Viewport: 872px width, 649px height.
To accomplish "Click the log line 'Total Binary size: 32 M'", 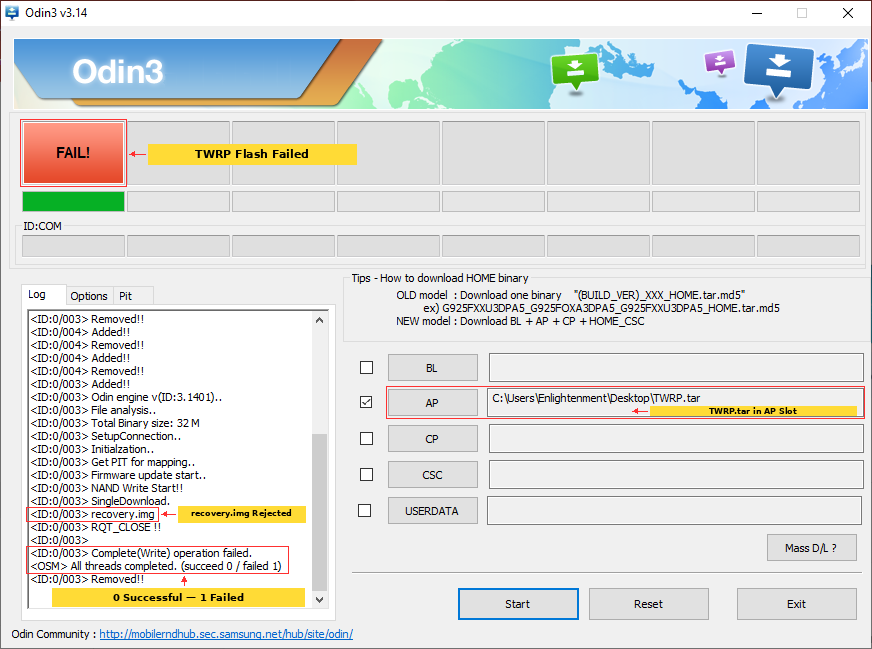I will click(115, 423).
